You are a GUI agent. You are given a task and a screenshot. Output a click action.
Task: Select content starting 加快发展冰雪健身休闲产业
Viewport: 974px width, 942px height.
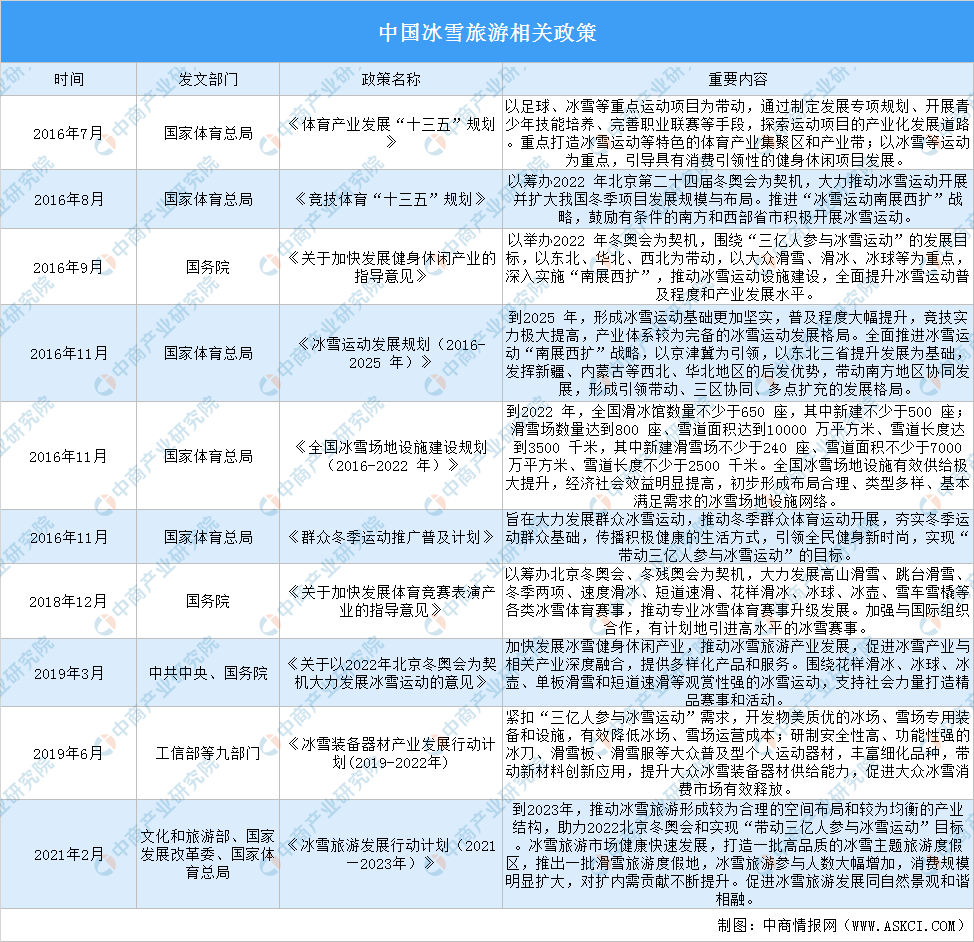(737, 673)
